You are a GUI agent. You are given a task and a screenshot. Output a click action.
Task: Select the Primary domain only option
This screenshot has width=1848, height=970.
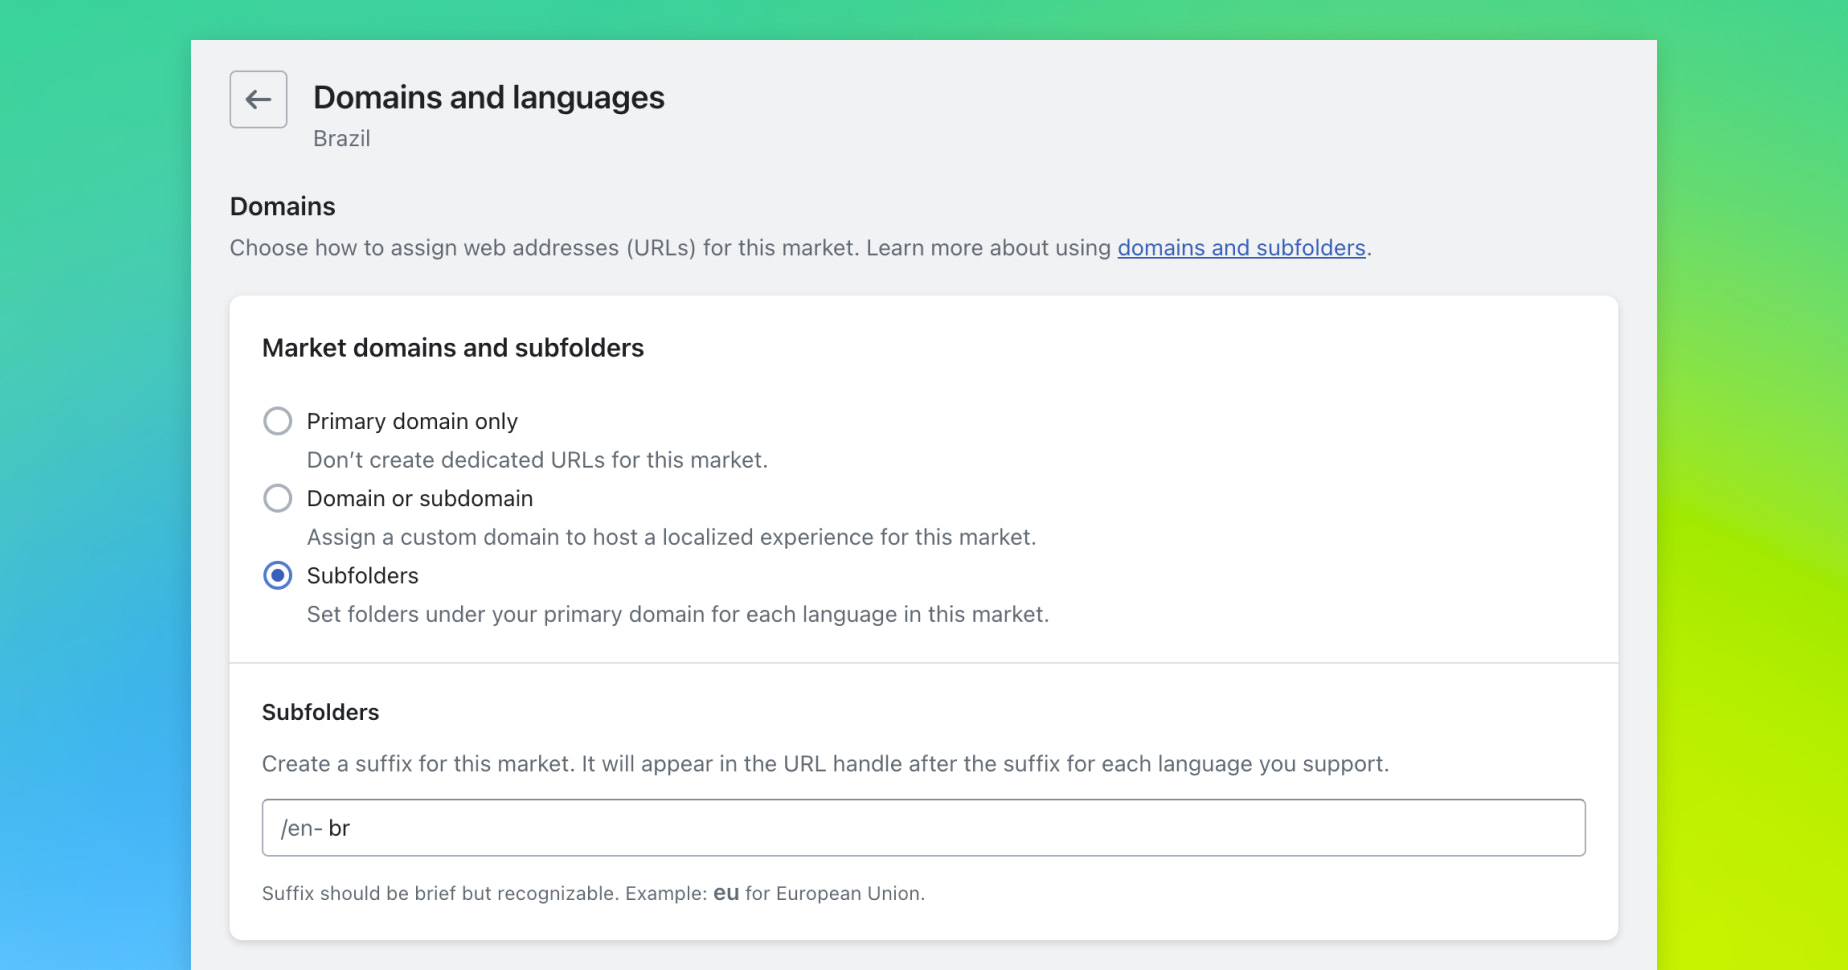277,421
